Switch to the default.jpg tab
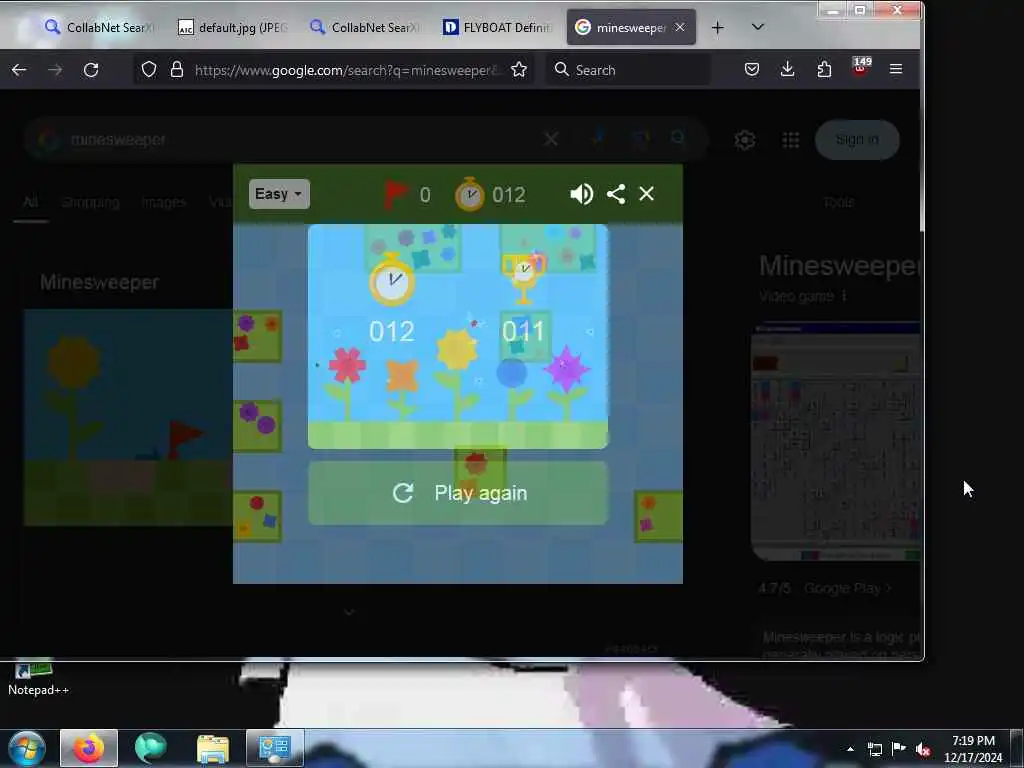 click(x=232, y=27)
